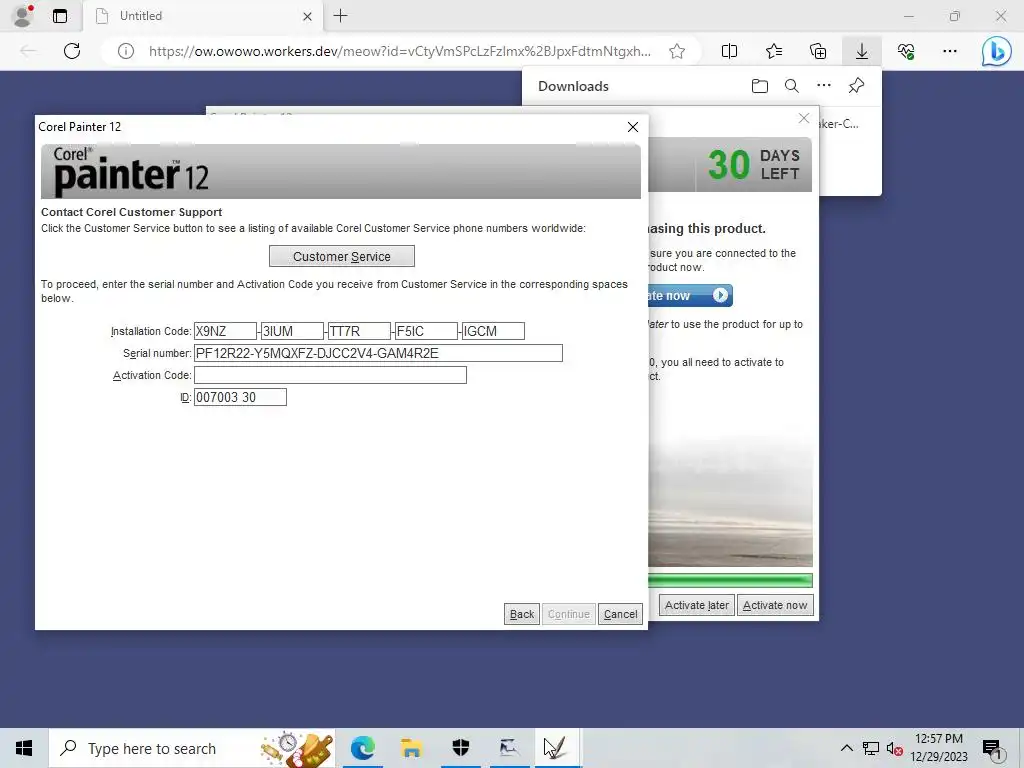Open Microsoft Edge from taskbar
Image resolution: width=1024 pixels, height=768 pixels.
[362, 748]
